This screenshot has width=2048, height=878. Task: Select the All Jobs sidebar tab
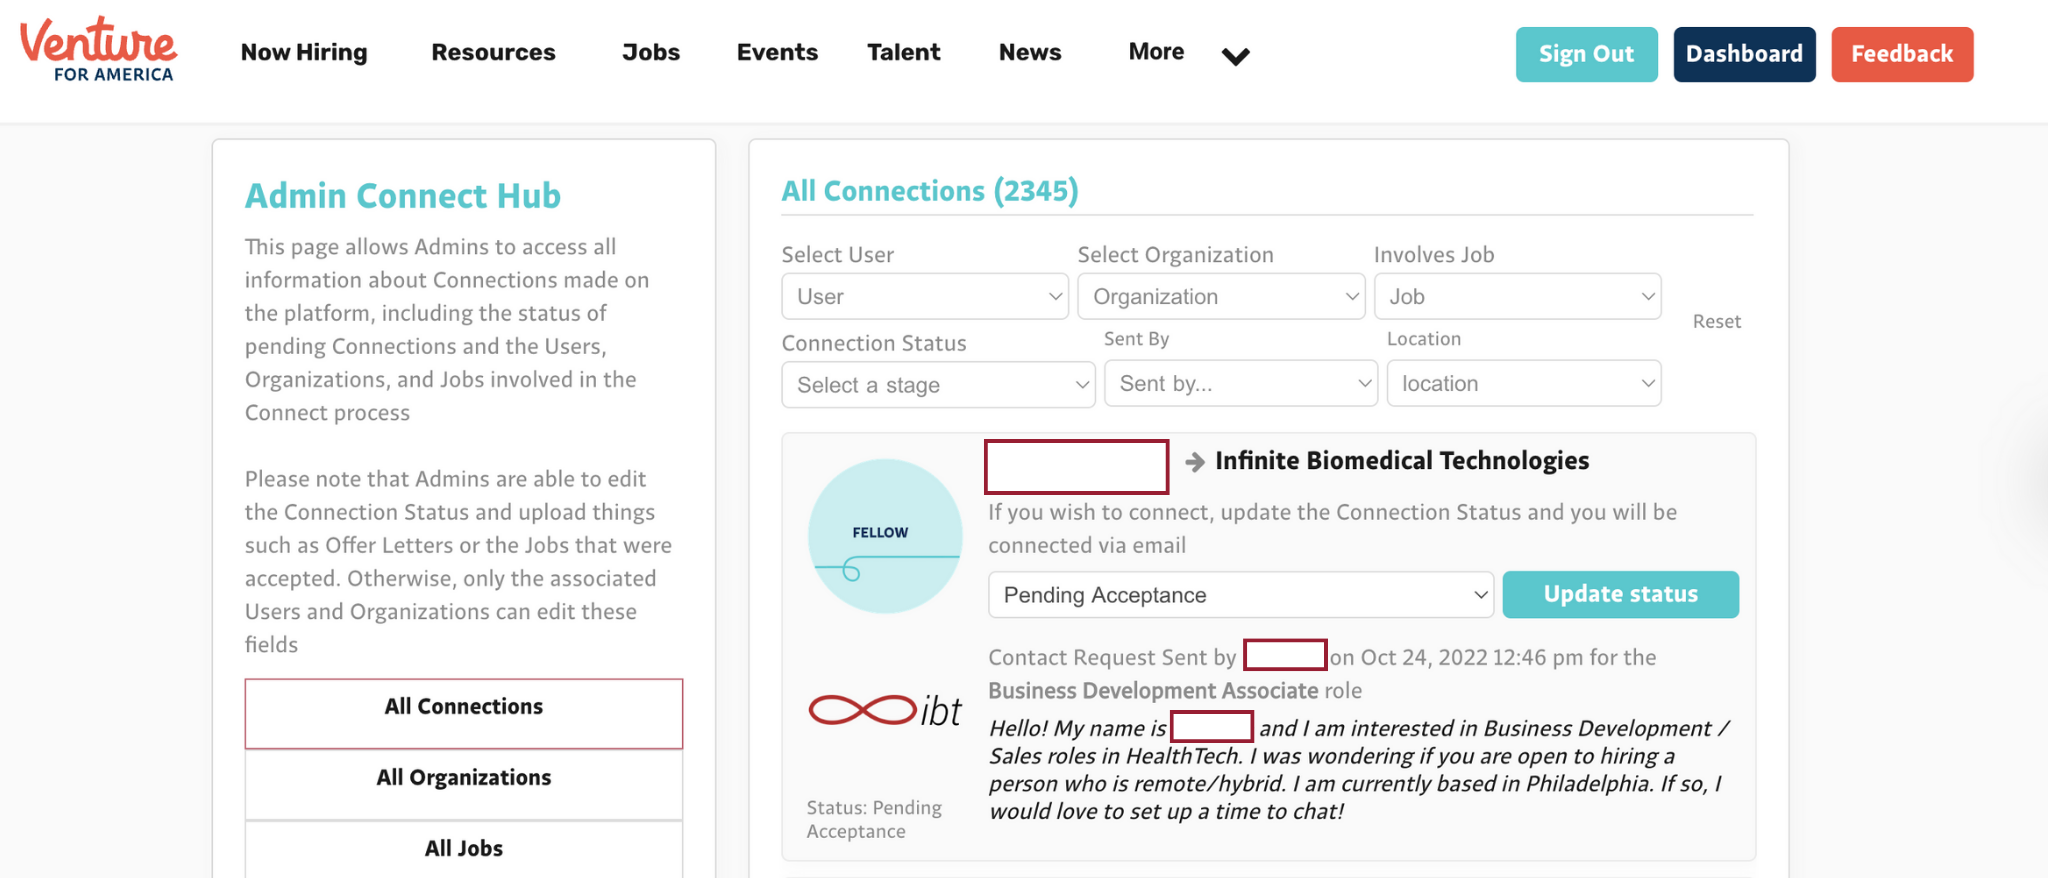pos(464,849)
